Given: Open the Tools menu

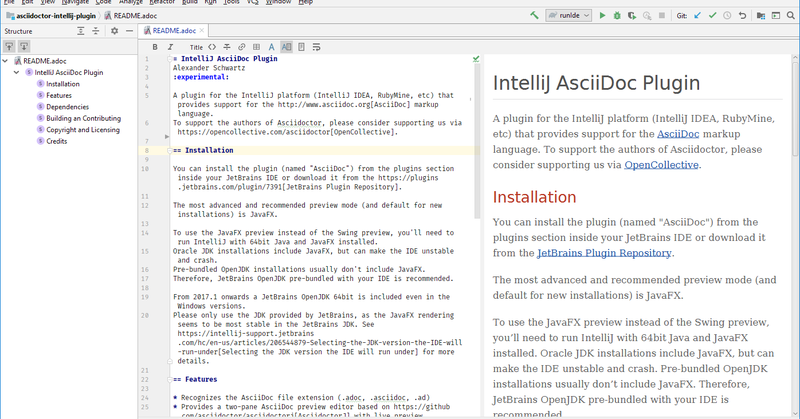Looking at the screenshot, I should point(231,2).
